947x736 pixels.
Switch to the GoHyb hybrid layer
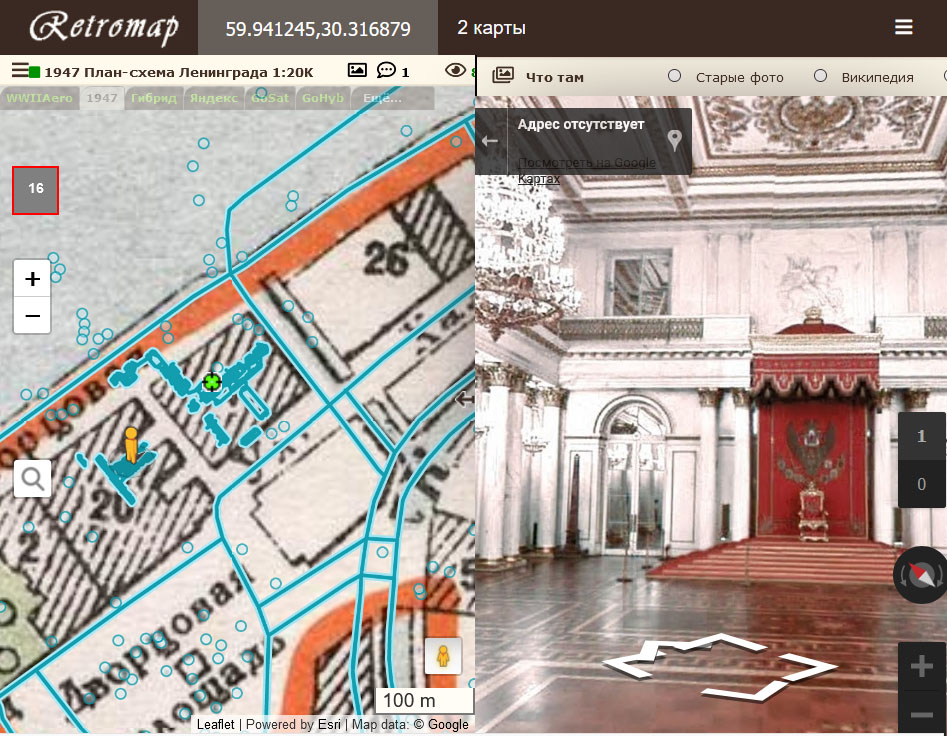tap(321, 98)
